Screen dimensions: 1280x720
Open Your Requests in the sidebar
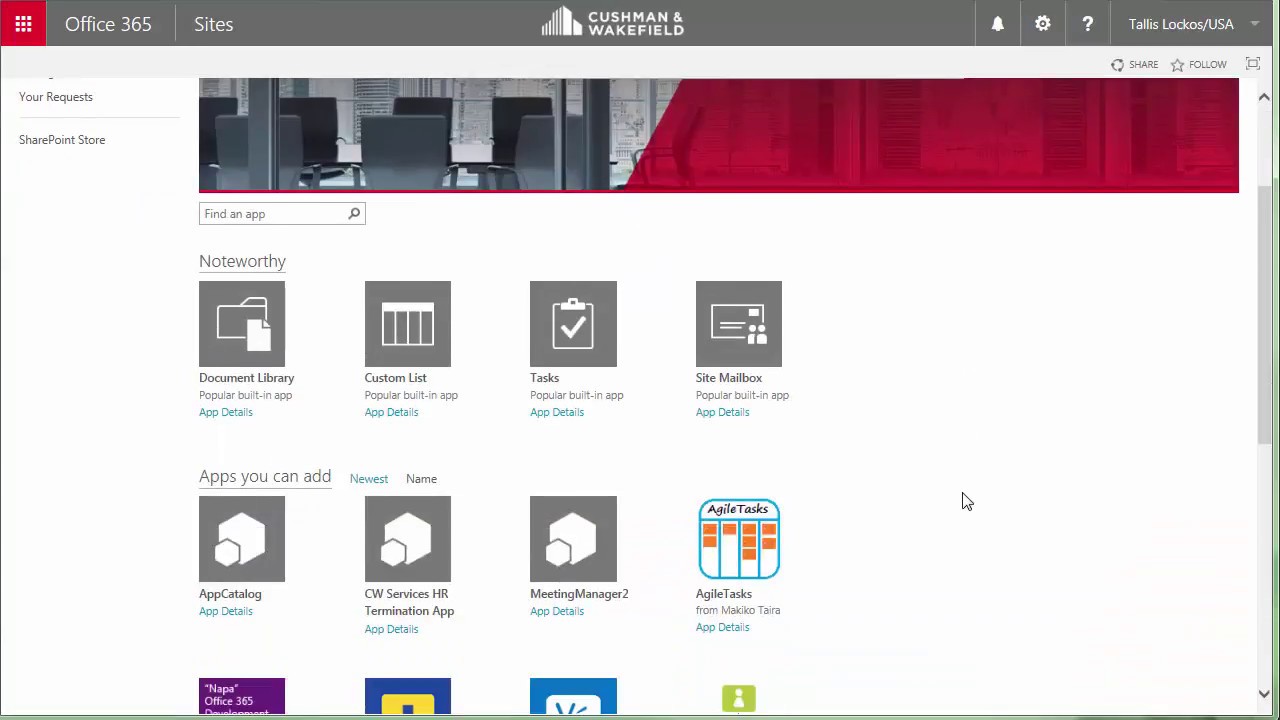pyautogui.click(x=56, y=97)
